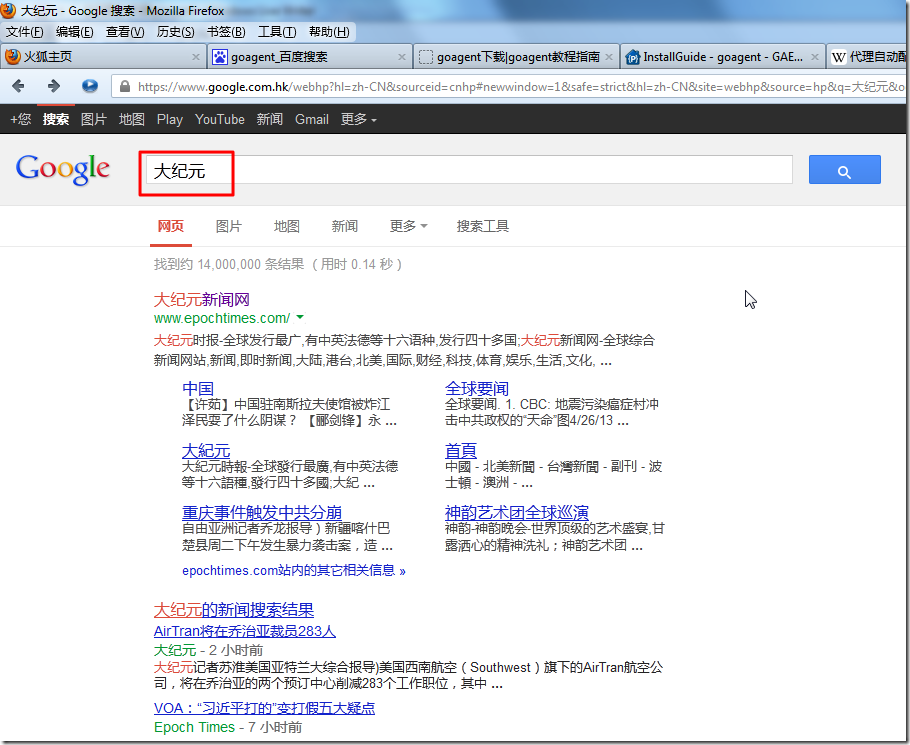
Task: Click into the Google search input field
Action: click(x=469, y=170)
